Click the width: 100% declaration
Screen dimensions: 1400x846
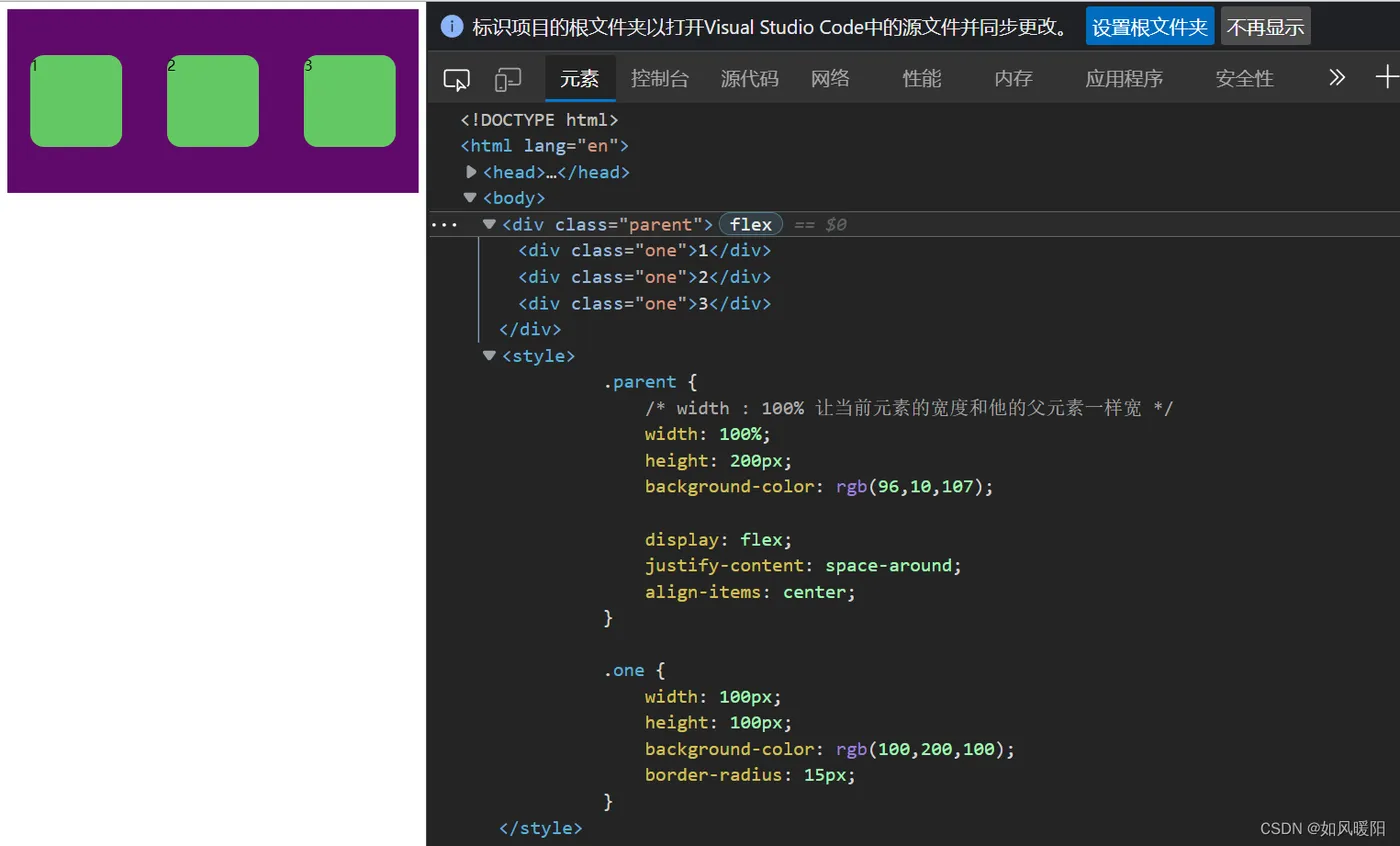click(709, 434)
